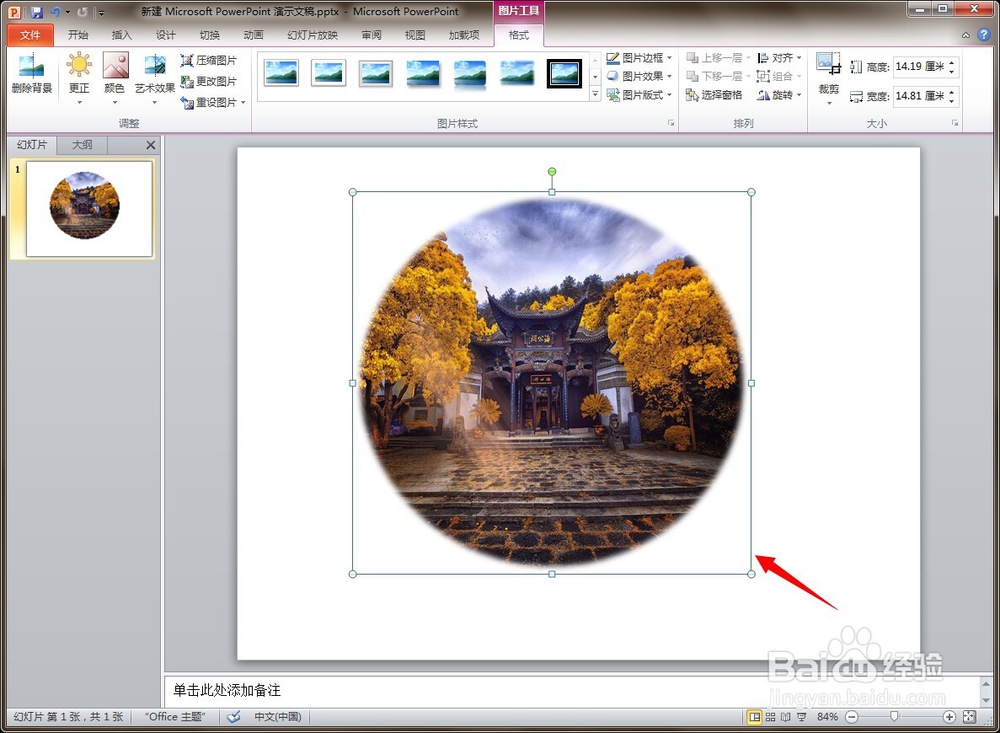Open the 对齐 align dropdown

pos(779,58)
